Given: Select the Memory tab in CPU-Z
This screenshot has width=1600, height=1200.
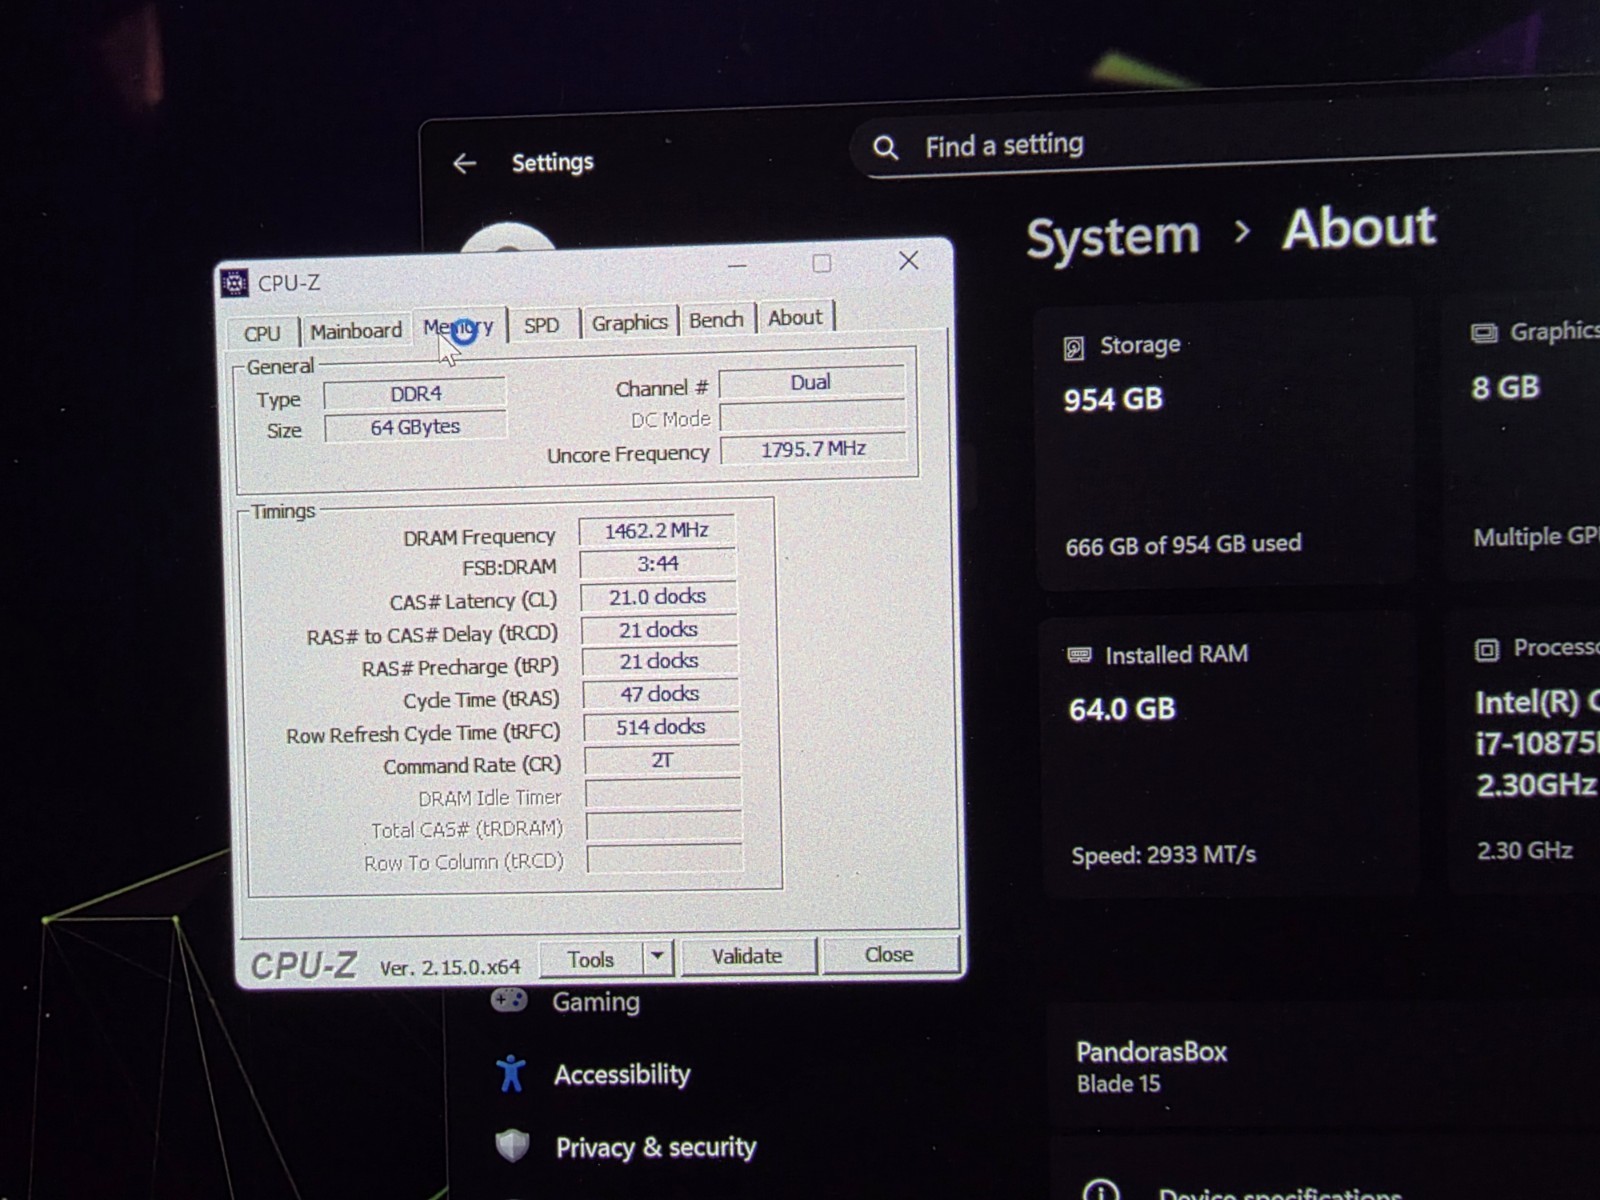Looking at the screenshot, I should (458, 327).
